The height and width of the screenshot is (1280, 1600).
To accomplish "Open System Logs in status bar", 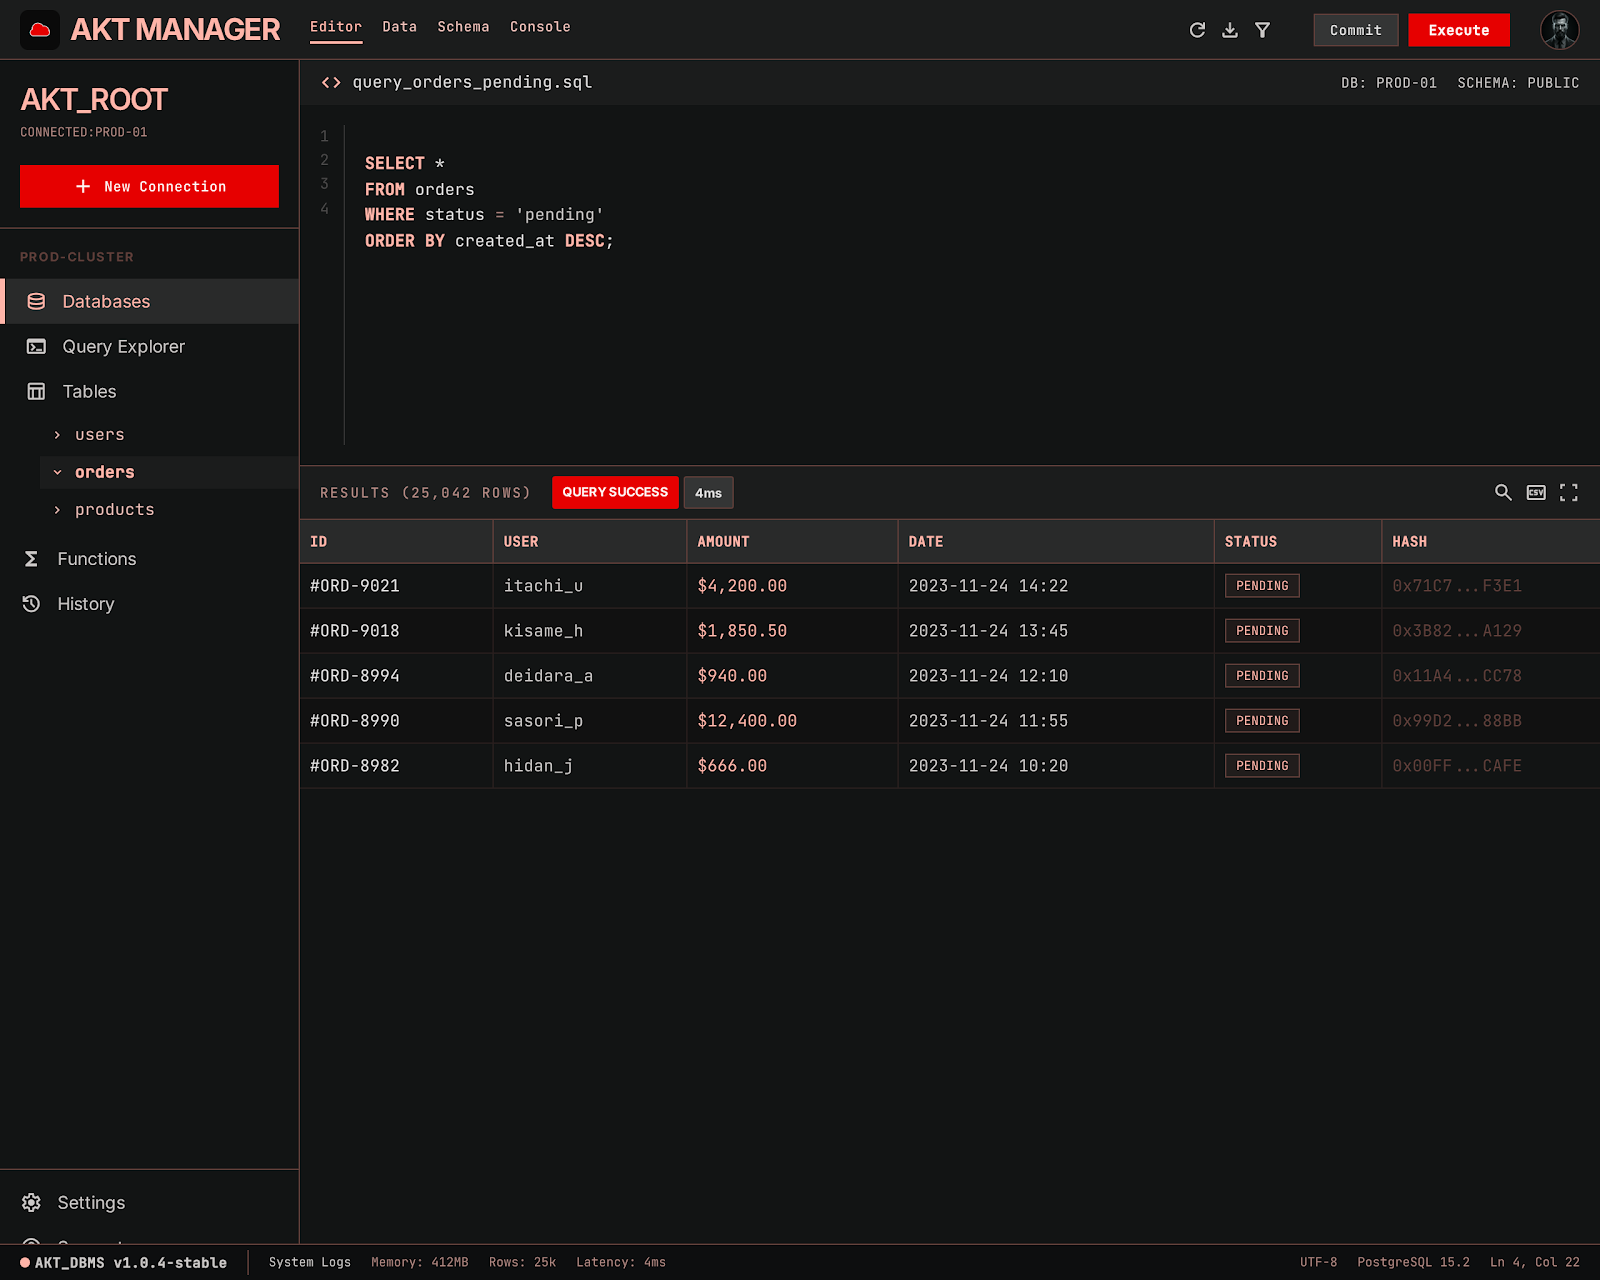I will click(x=309, y=1262).
